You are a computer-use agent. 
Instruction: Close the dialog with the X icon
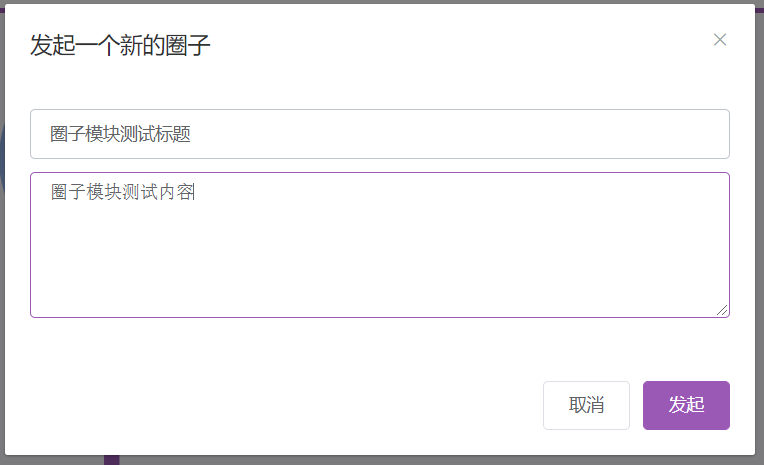pos(720,40)
